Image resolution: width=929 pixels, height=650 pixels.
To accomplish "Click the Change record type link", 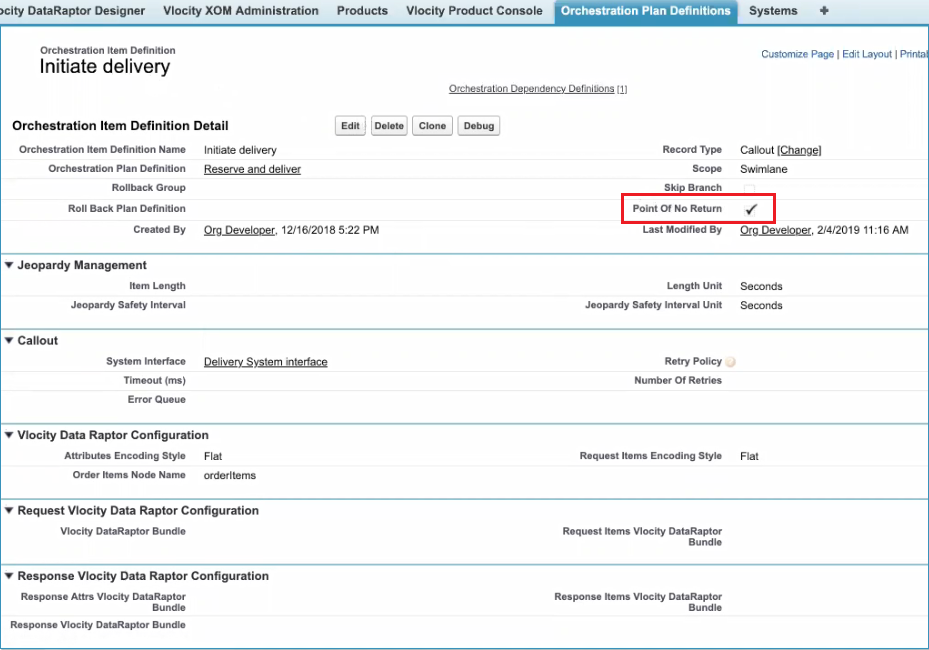I will coord(799,150).
